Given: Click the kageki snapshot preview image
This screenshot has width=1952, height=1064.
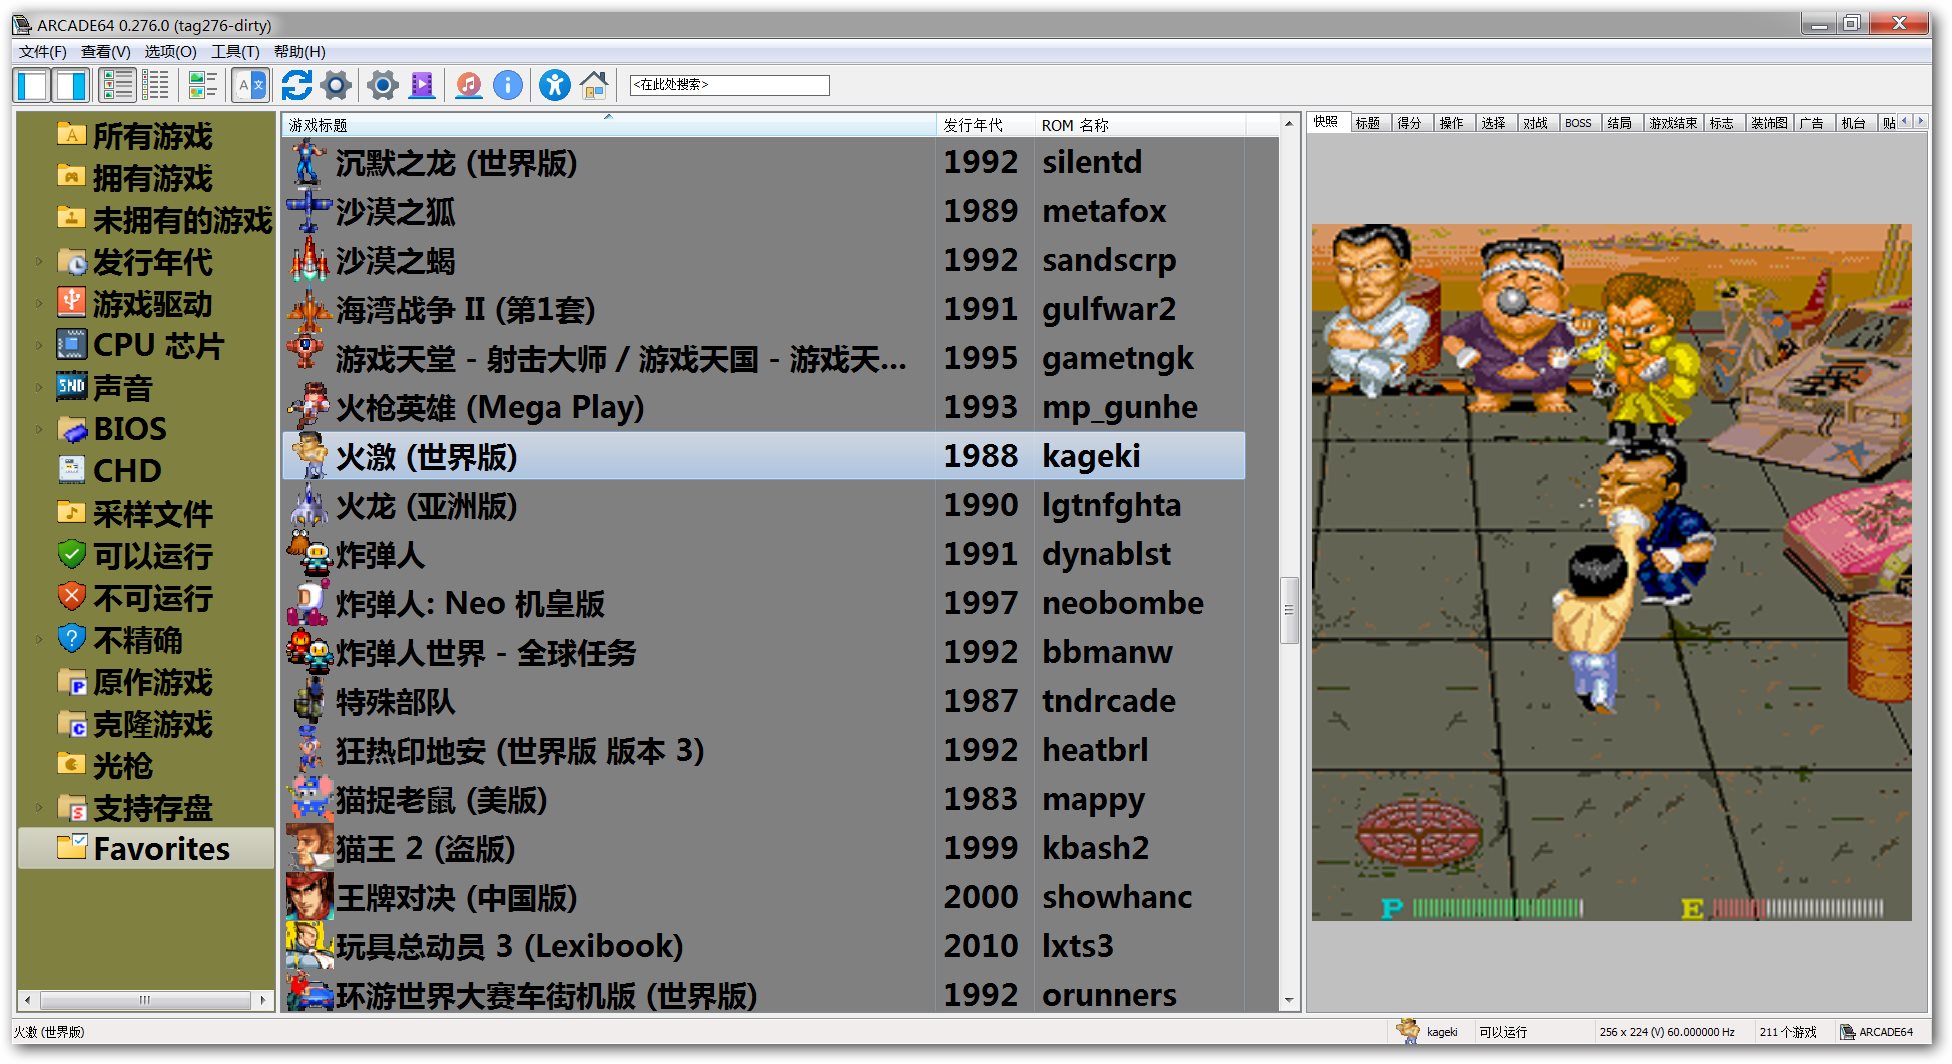Looking at the screenshot, I should [1611, 572].
